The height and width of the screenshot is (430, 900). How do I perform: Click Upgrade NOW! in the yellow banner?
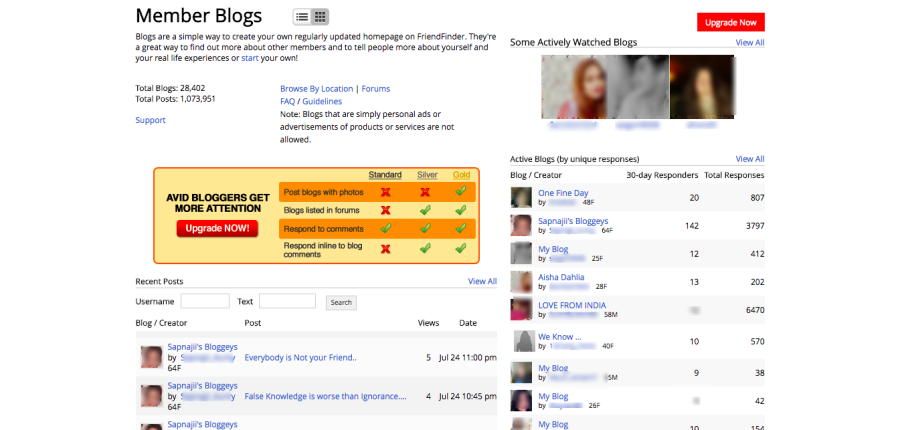(217, 228)
